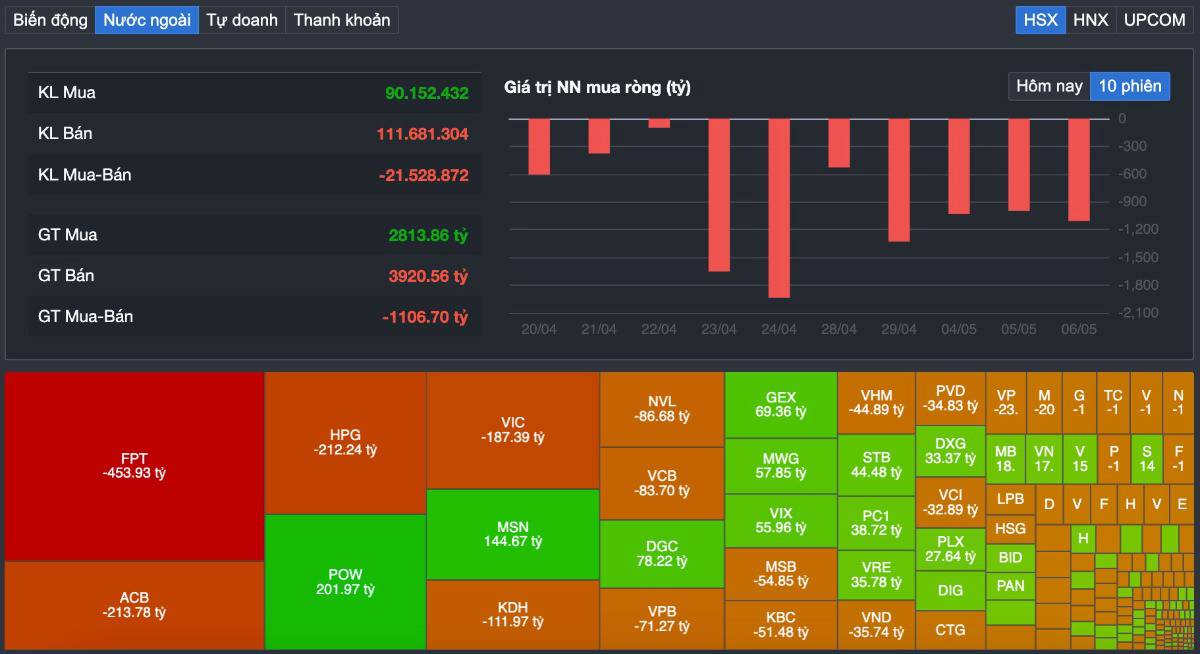Switch to the HNX exchange
Screen dimensions: 1200x654
1091,20
